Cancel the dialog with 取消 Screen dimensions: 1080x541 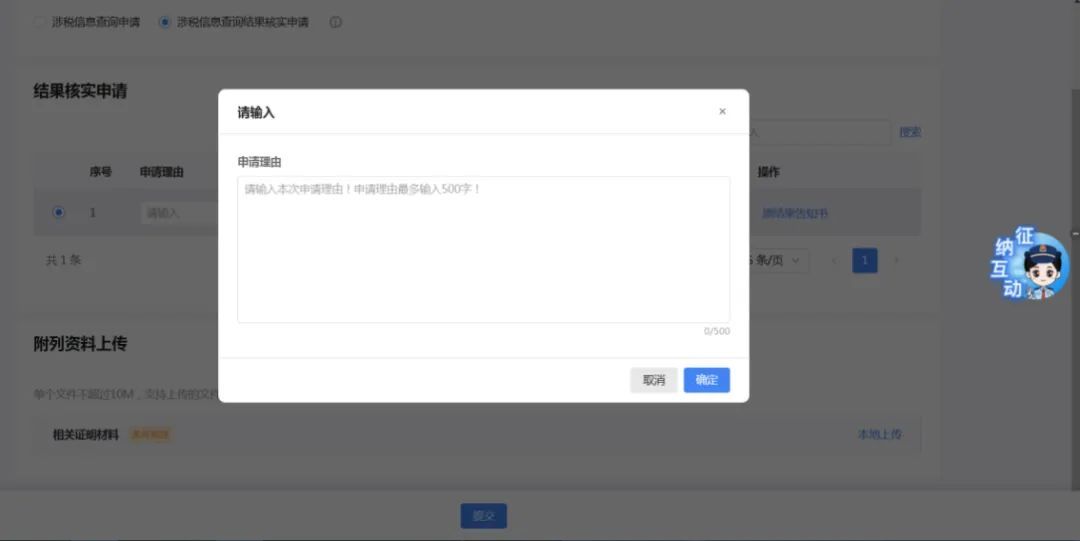pyautogui.click(x=654, y=380)
